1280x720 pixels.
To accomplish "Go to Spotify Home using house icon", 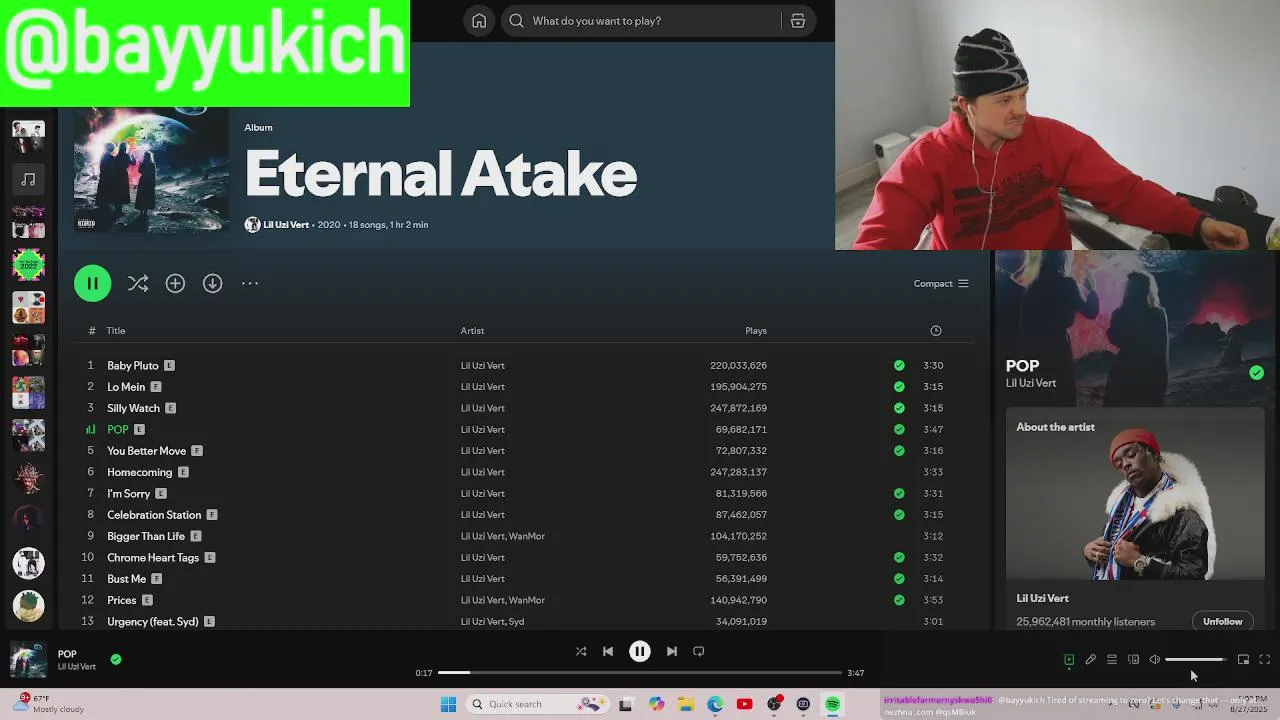I will pyautogui.click(x=479, y=21).
